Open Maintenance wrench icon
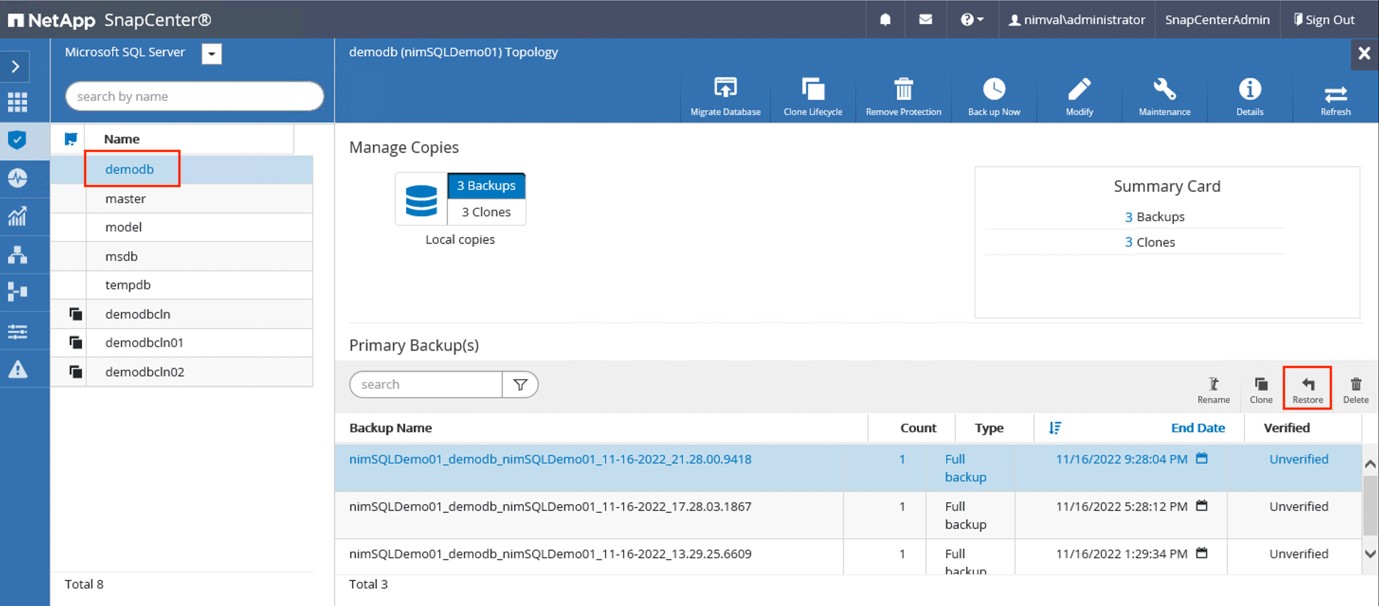This screenshot has height=606, width=1379. pyautogui.click(x=1164, y=96)
